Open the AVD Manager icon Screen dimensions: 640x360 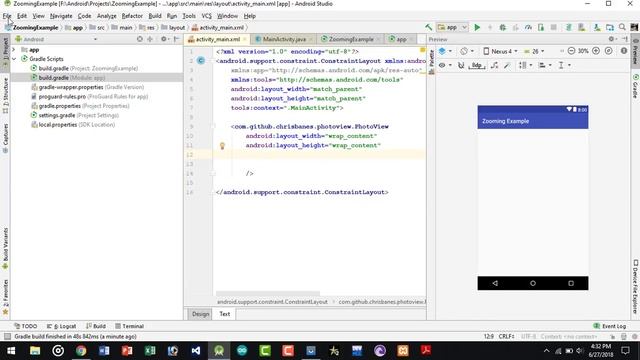582,27
